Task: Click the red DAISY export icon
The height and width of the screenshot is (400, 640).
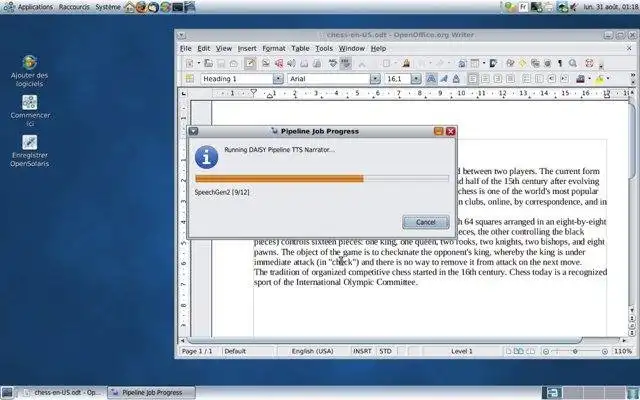Action: pos(279,63)
